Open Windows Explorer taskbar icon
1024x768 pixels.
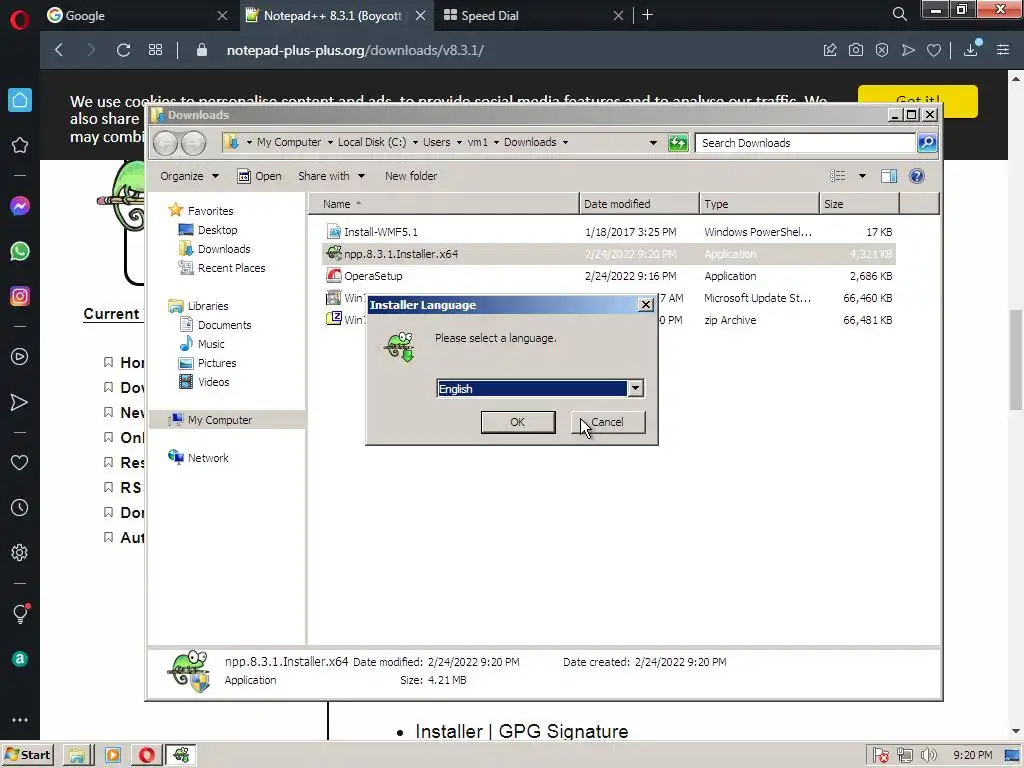[x=78, y=755]
